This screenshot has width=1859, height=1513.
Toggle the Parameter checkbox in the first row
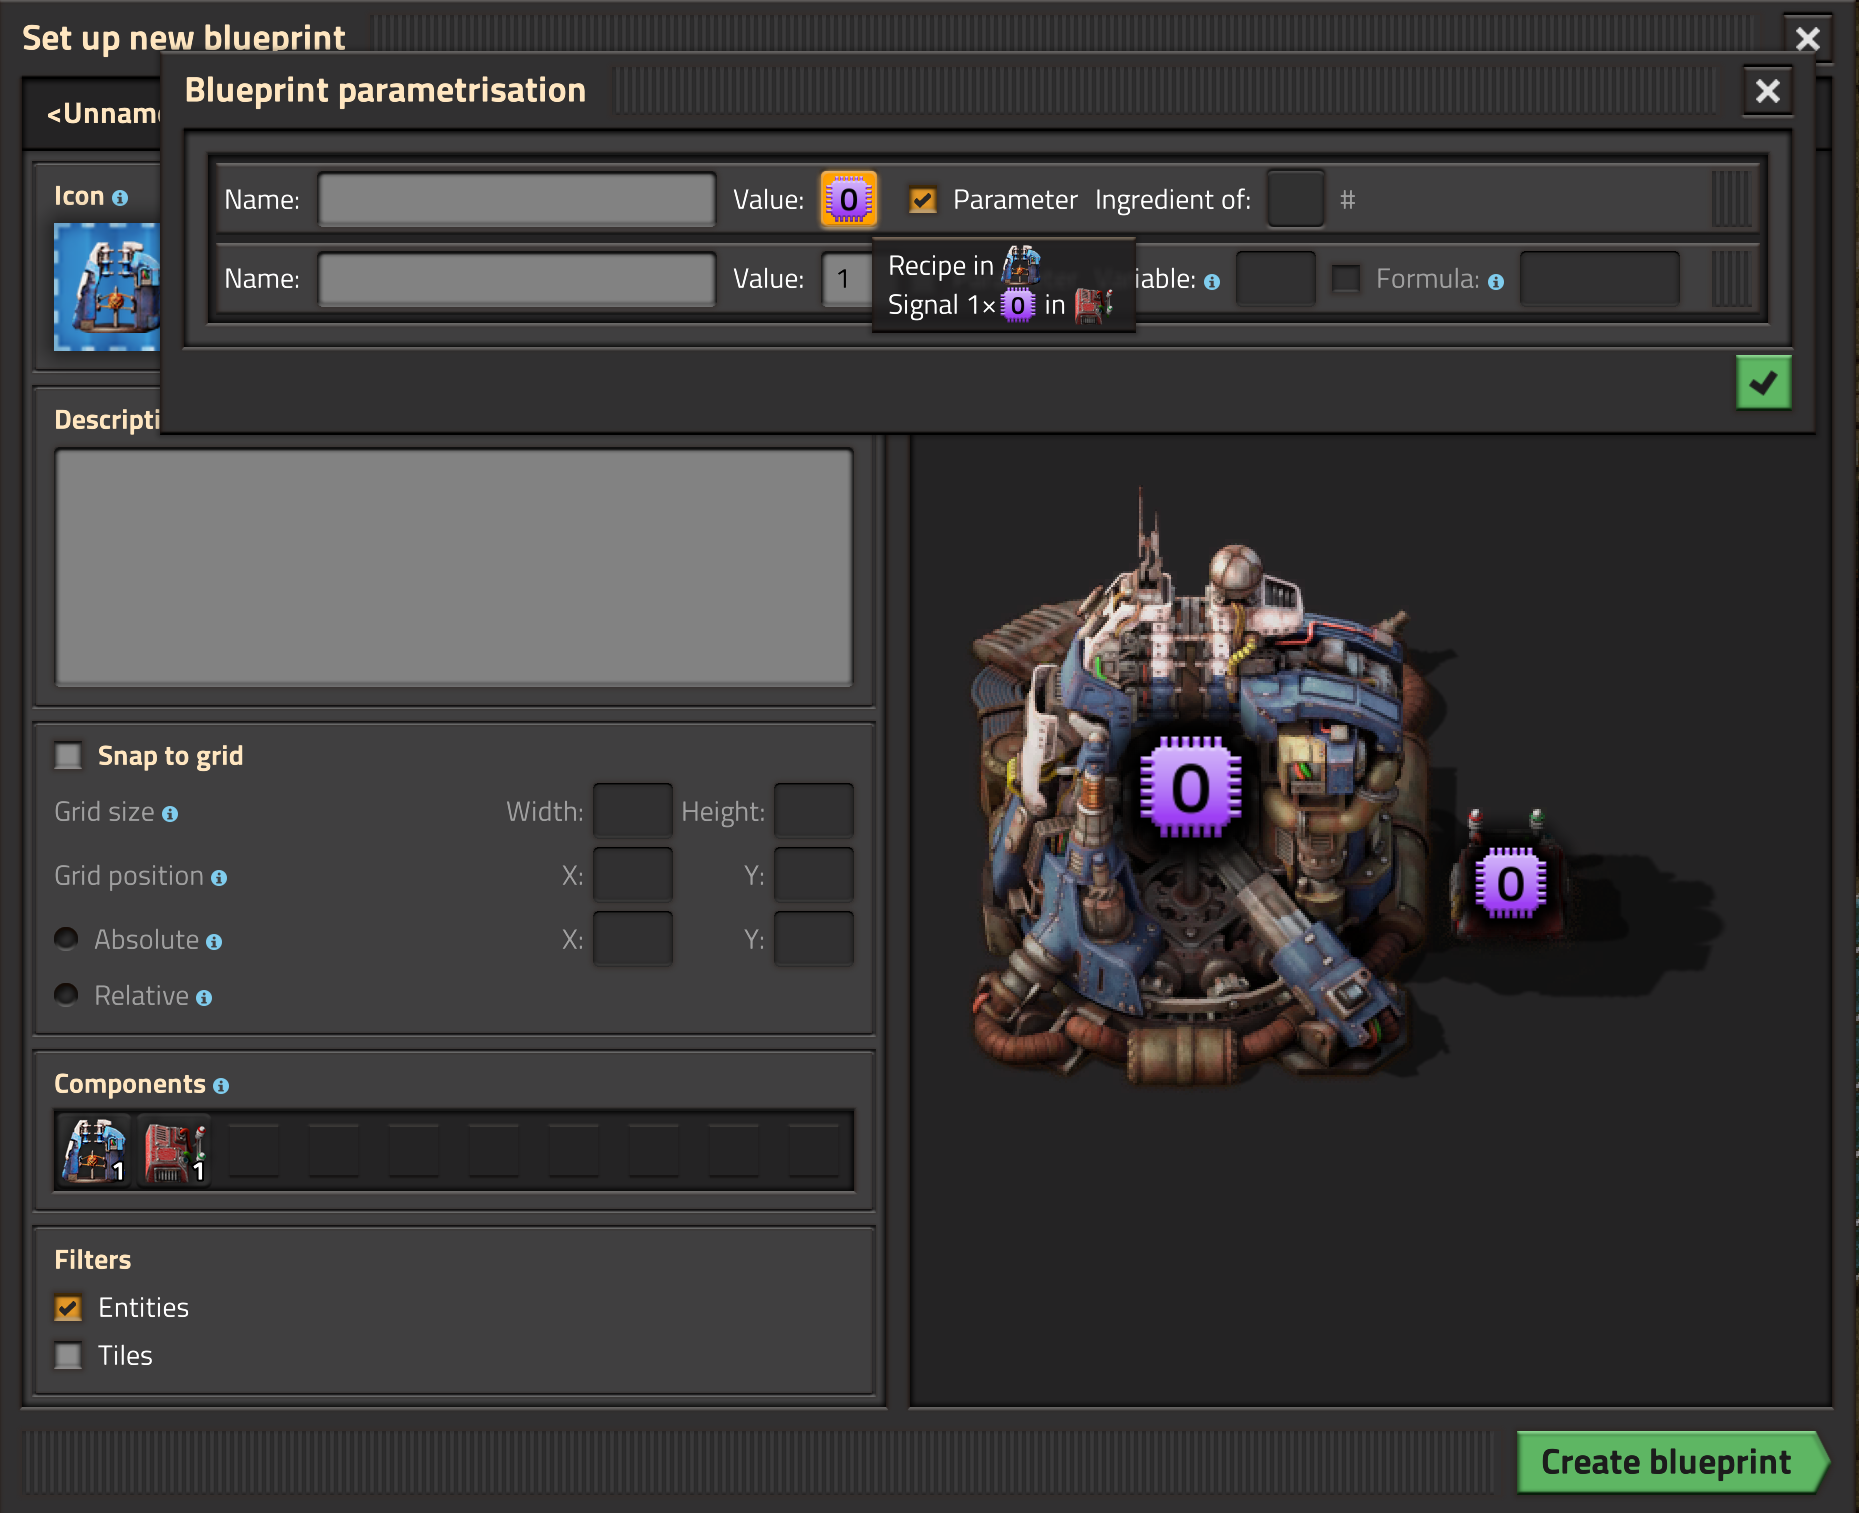point(922,200)
